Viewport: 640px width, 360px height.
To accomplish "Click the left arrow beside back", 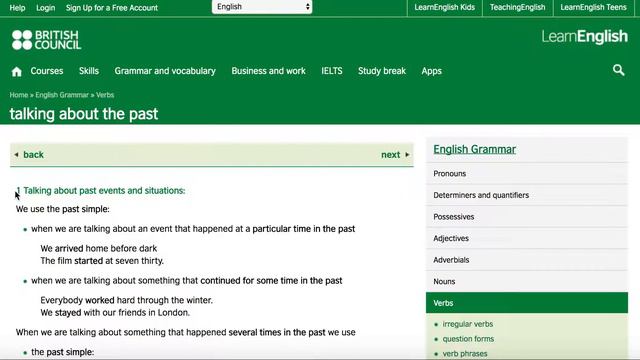I will 16,155.
